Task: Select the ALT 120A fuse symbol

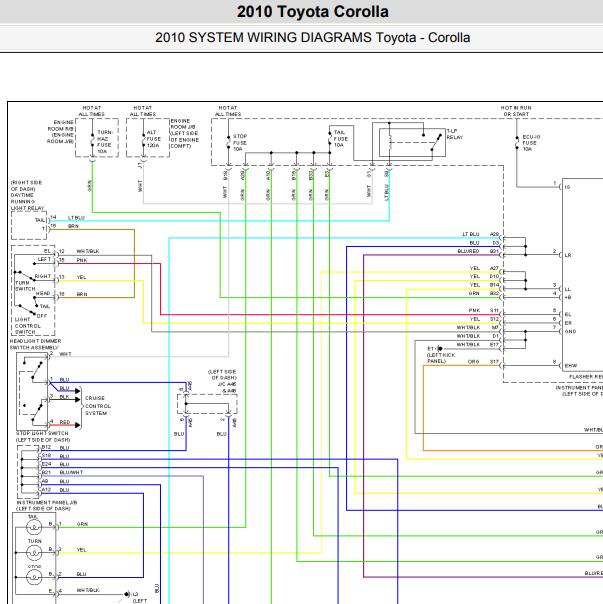Action: [x=143, y=140]
